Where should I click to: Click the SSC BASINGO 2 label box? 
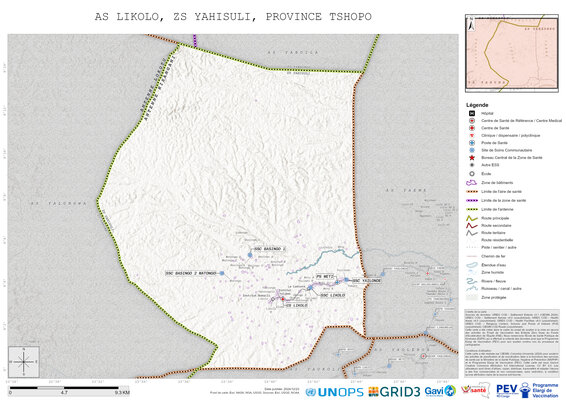click(270, 249)
